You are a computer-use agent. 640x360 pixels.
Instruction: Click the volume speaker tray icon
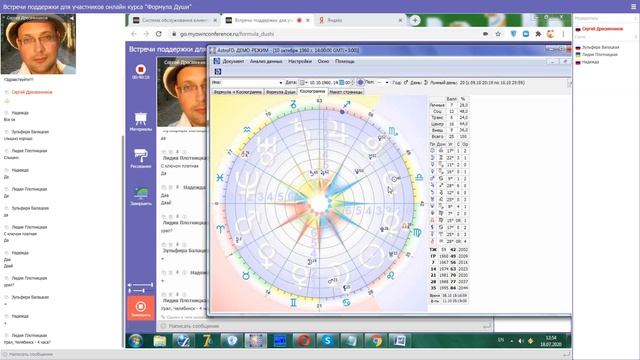(x=521, y=340)
